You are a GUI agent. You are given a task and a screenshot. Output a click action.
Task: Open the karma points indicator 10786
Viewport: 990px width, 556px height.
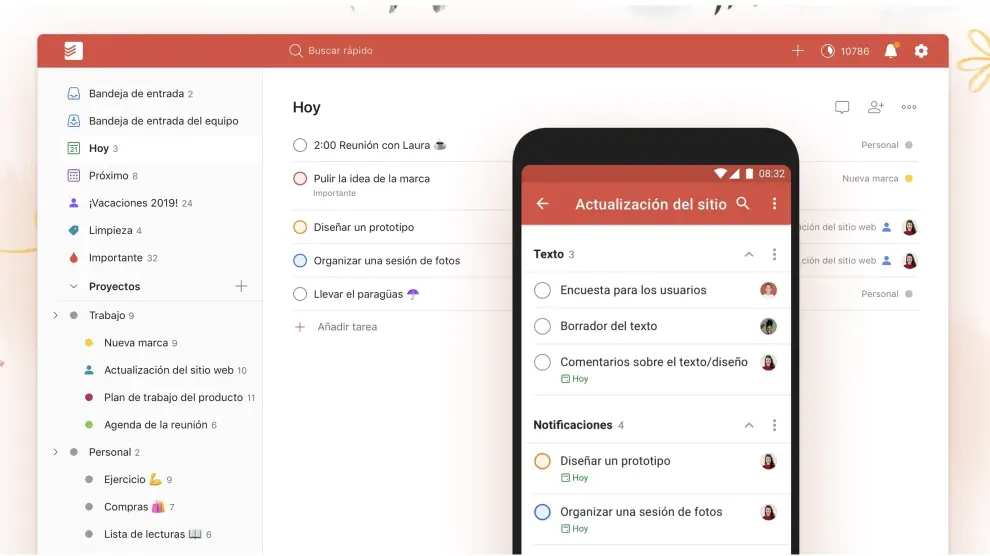point(845,51)
